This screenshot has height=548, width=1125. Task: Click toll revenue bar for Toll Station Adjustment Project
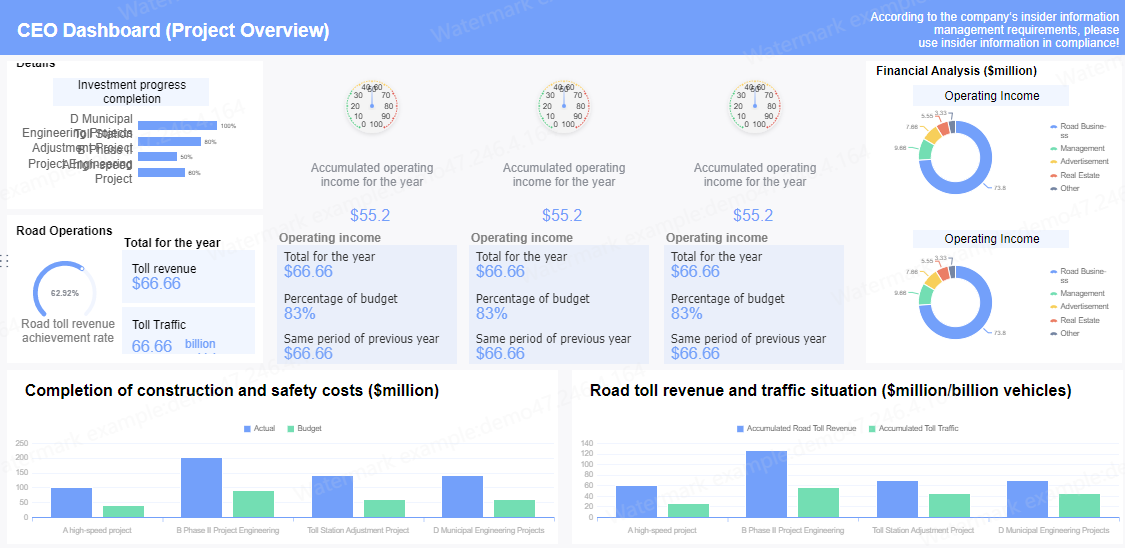point(898,499)
